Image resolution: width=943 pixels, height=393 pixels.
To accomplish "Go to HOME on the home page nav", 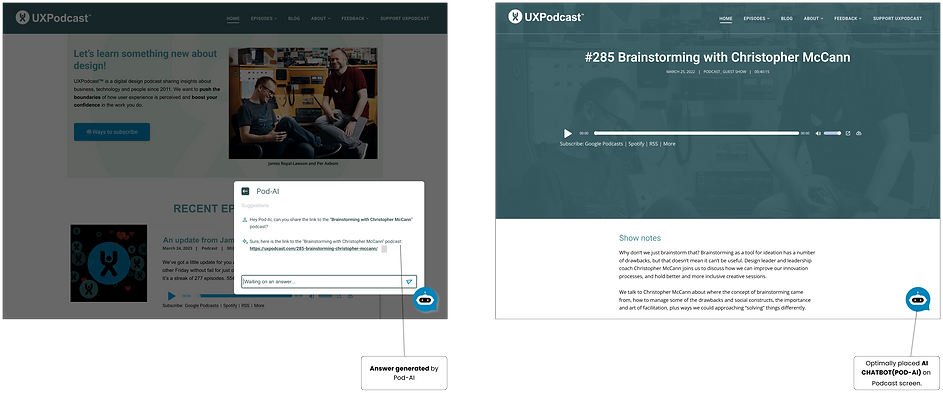I will (233, 19).
